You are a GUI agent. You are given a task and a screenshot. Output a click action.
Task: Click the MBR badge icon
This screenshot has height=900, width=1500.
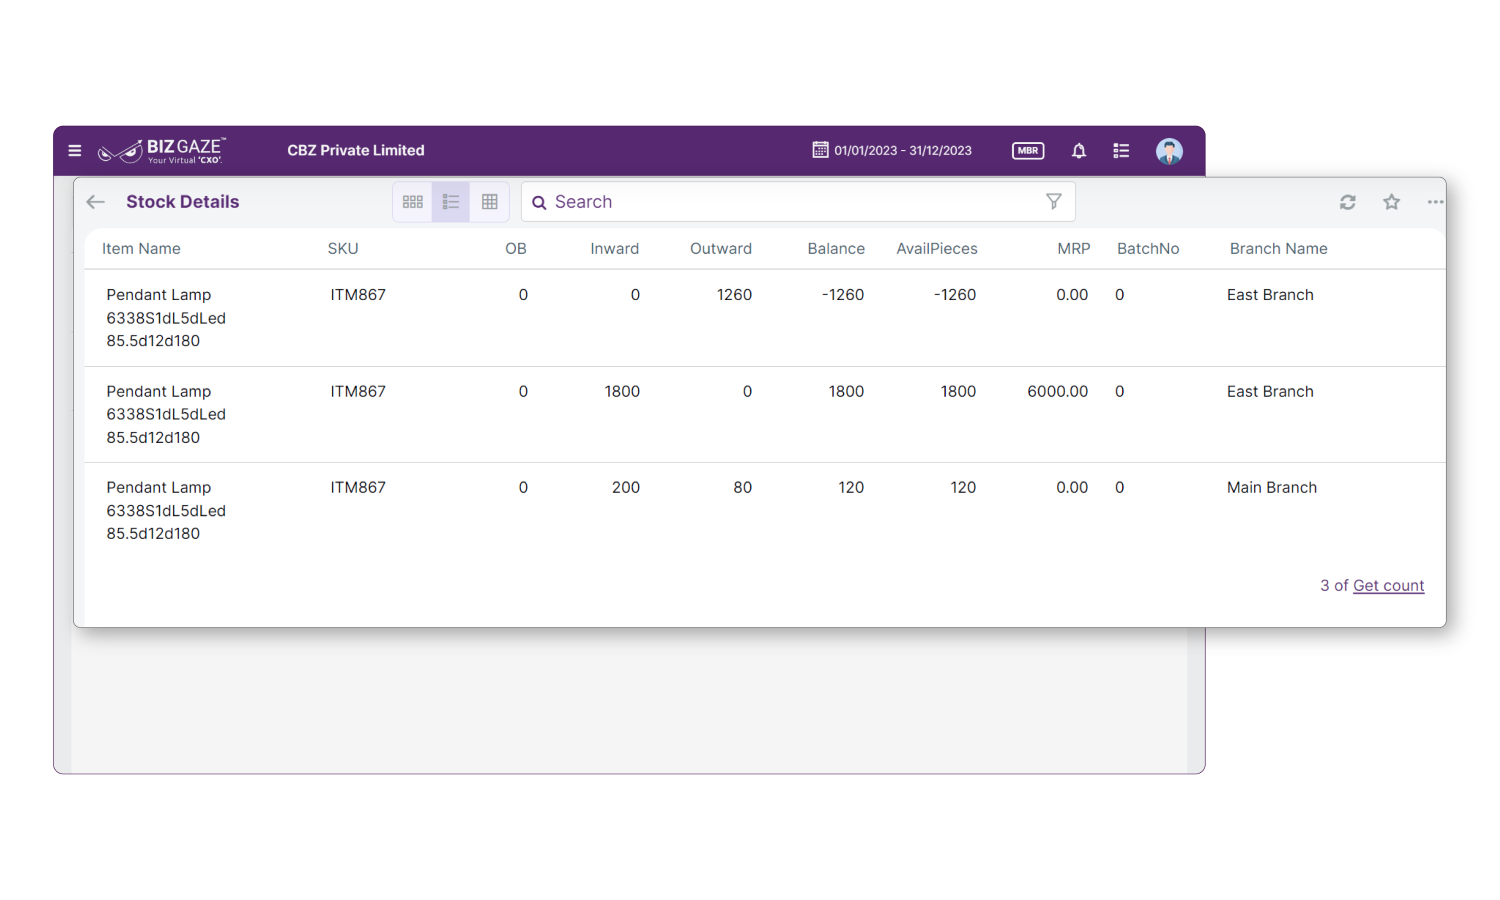[x=1028, y=151]
